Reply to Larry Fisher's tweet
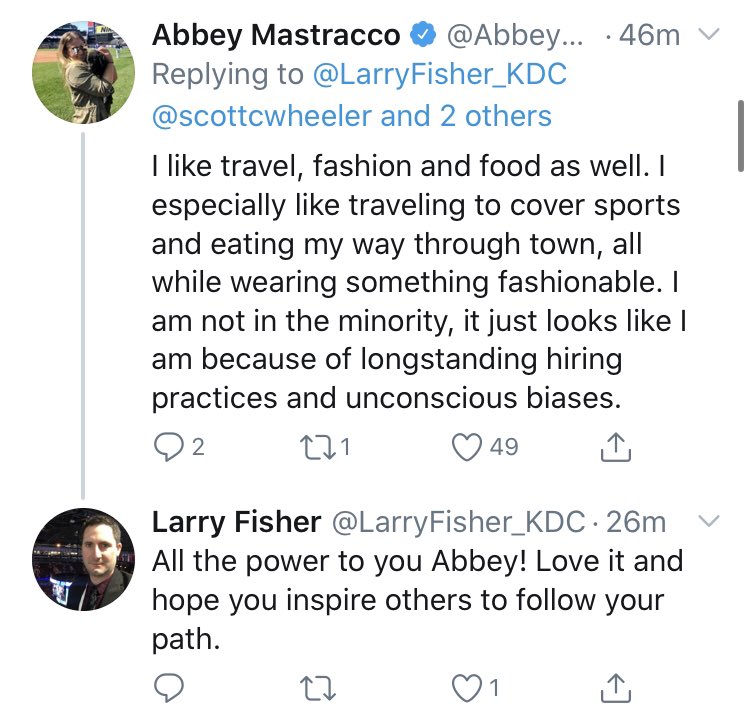The height and width of the screenshot is (721, 750). tap(166, 687)
